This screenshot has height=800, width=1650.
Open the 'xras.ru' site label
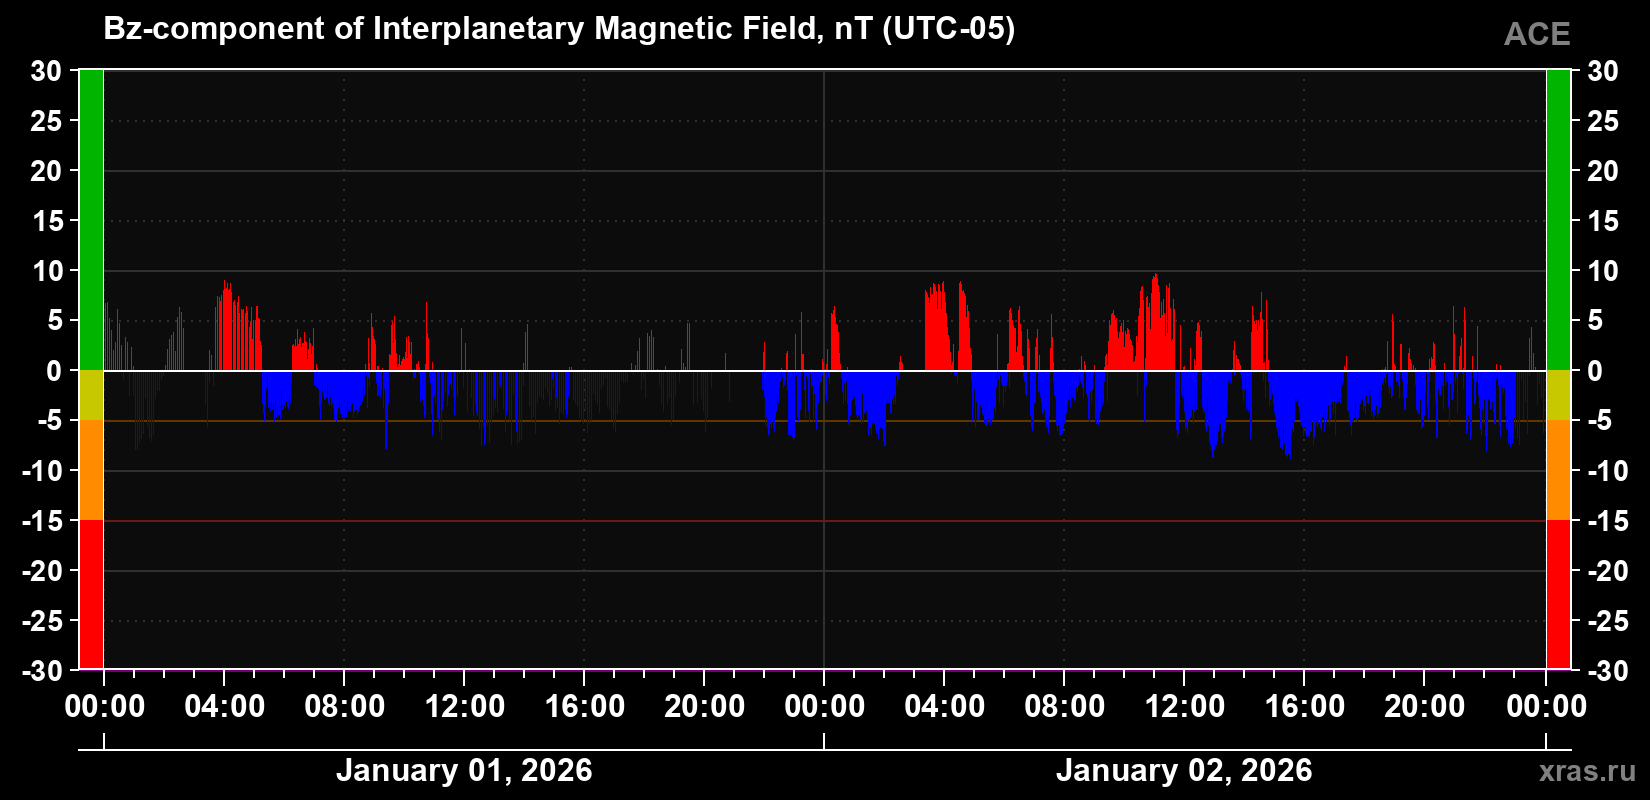coord(1588,770)
